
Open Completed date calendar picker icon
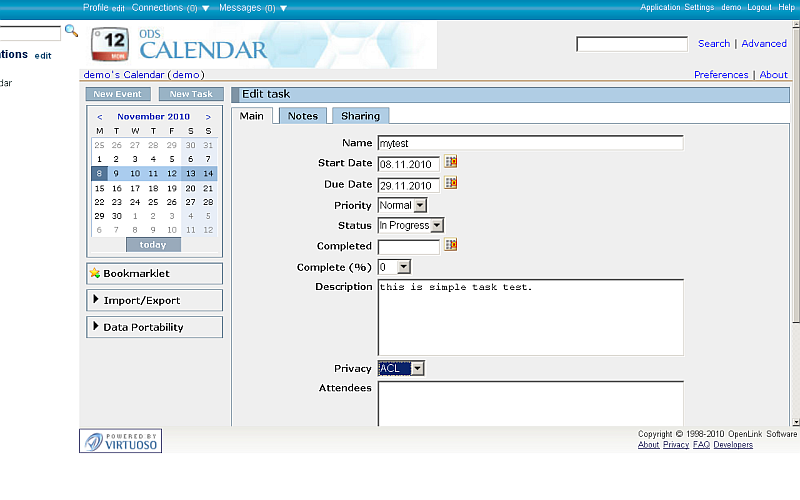(451, 245)
